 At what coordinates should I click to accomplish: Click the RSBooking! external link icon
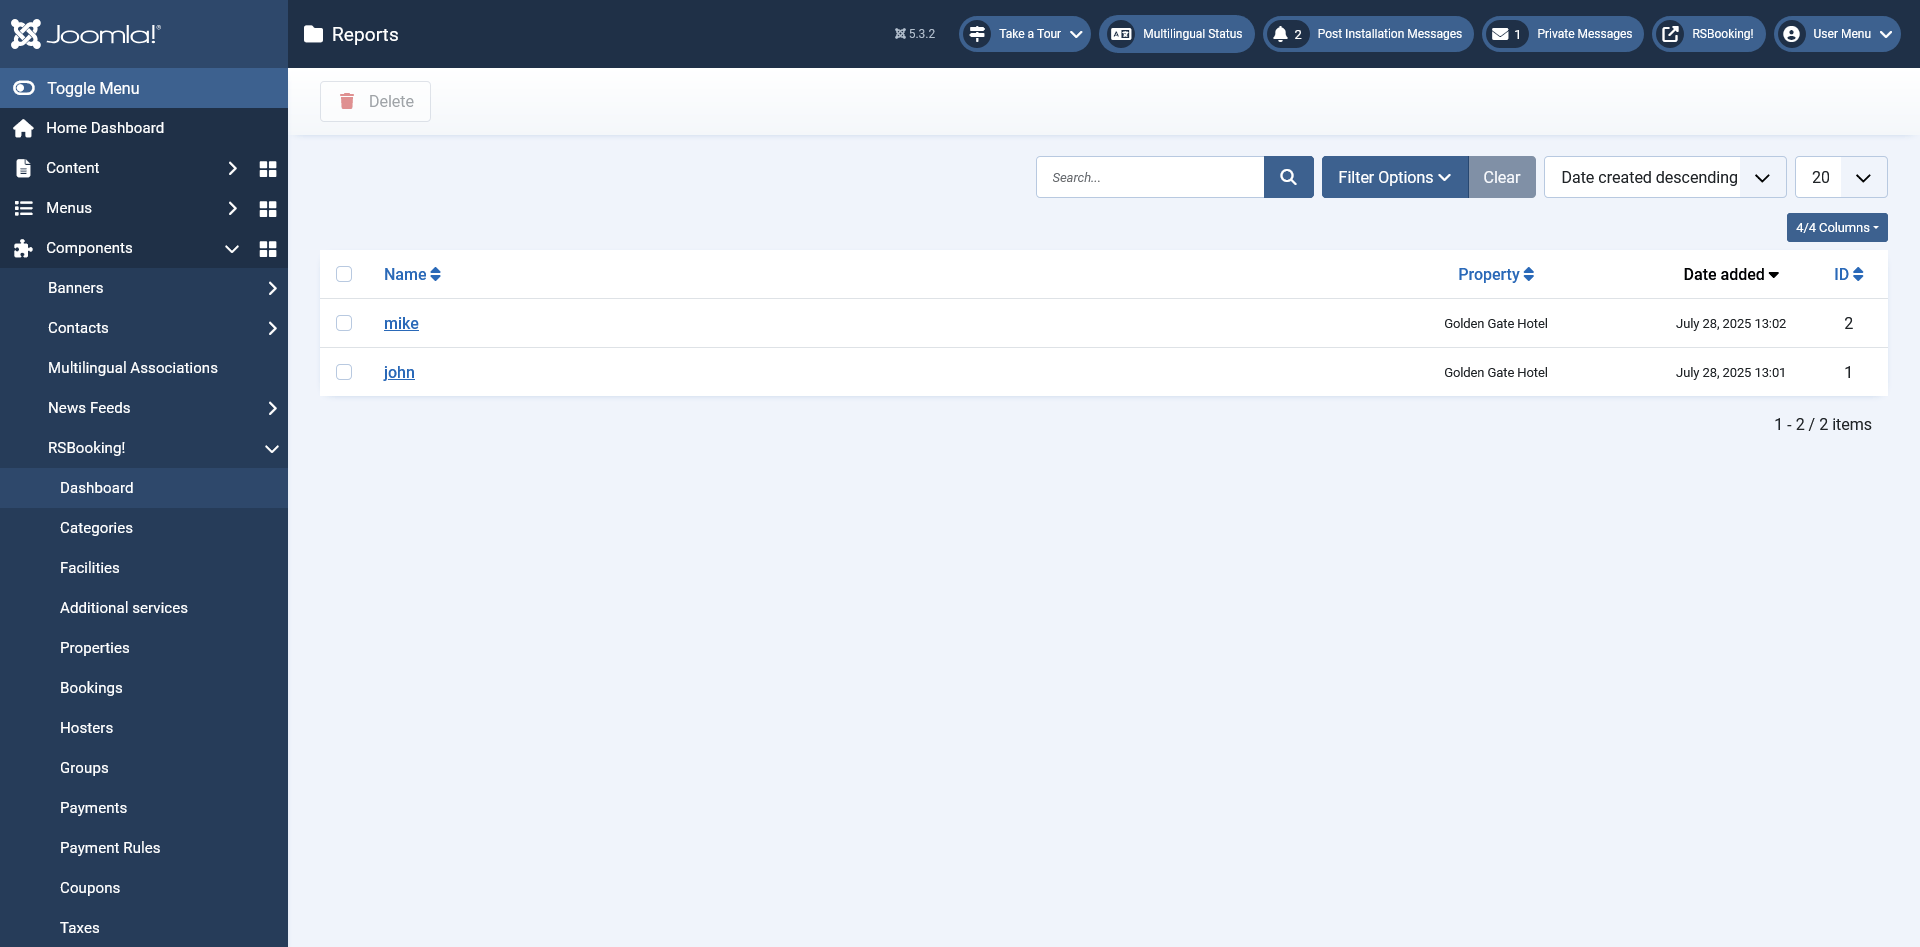click(1670, 34)
